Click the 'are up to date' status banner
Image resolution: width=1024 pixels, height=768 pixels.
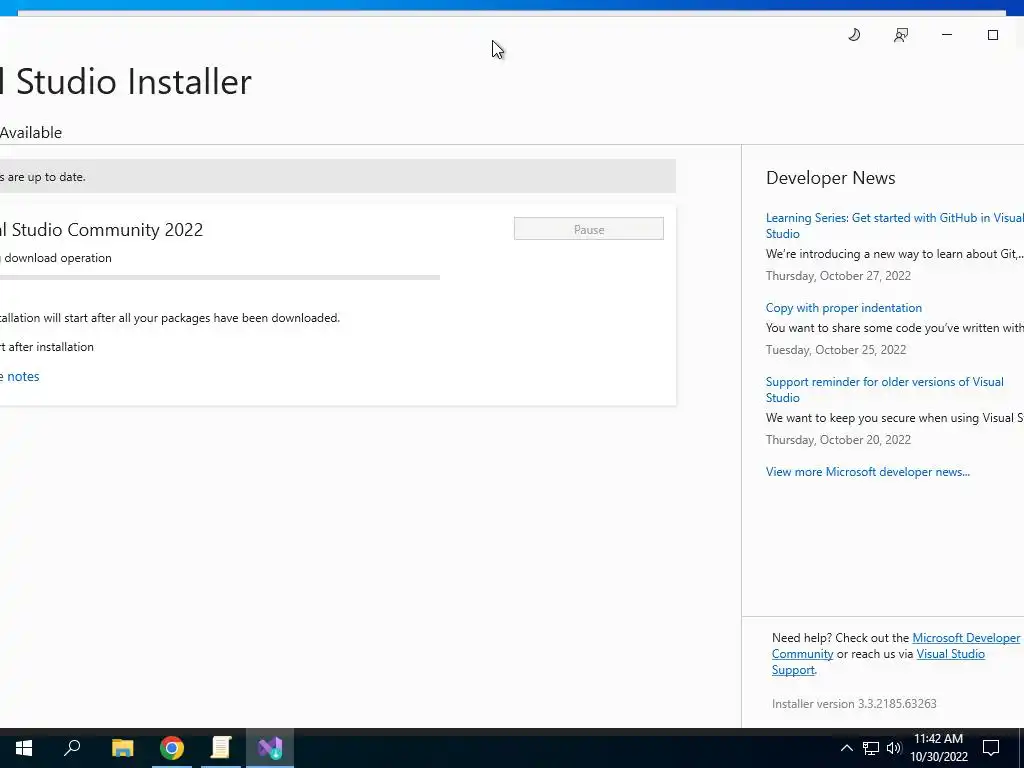[x=338, y=176]
